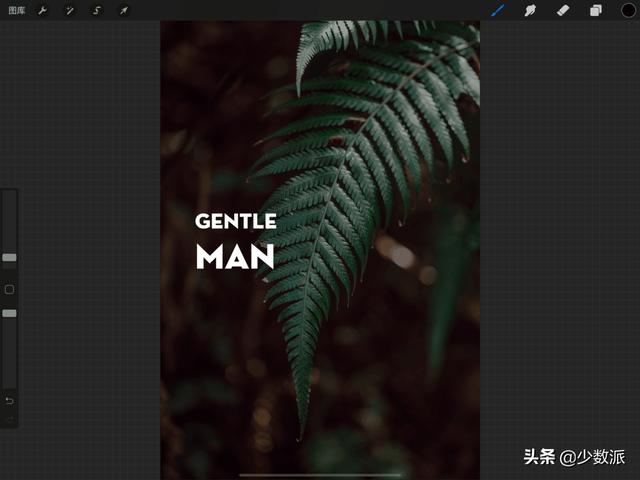This screenshot has width=640, height=480.
Task: Tap the home indicator bar at bottom
Action: 320,475
